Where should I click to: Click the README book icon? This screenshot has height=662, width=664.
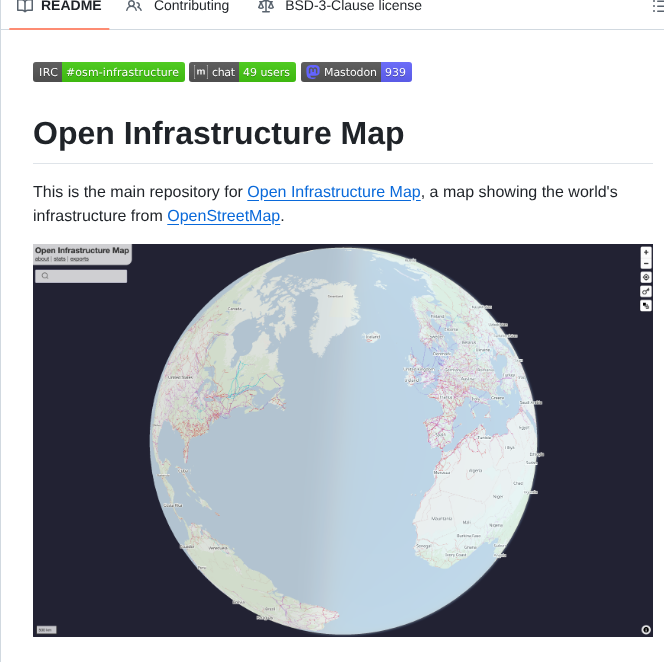[x=25, y=6]
